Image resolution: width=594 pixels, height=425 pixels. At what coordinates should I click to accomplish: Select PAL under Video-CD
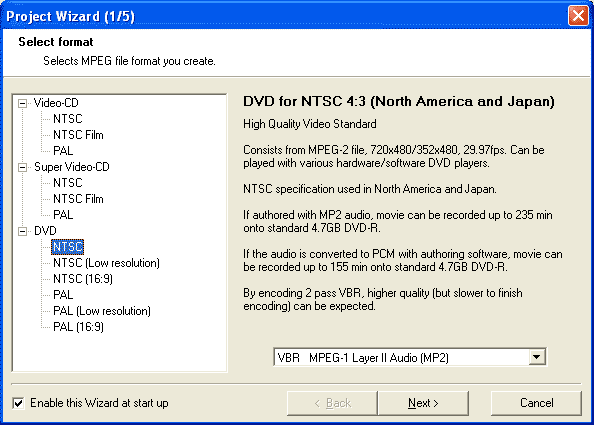tap(63, 151)
